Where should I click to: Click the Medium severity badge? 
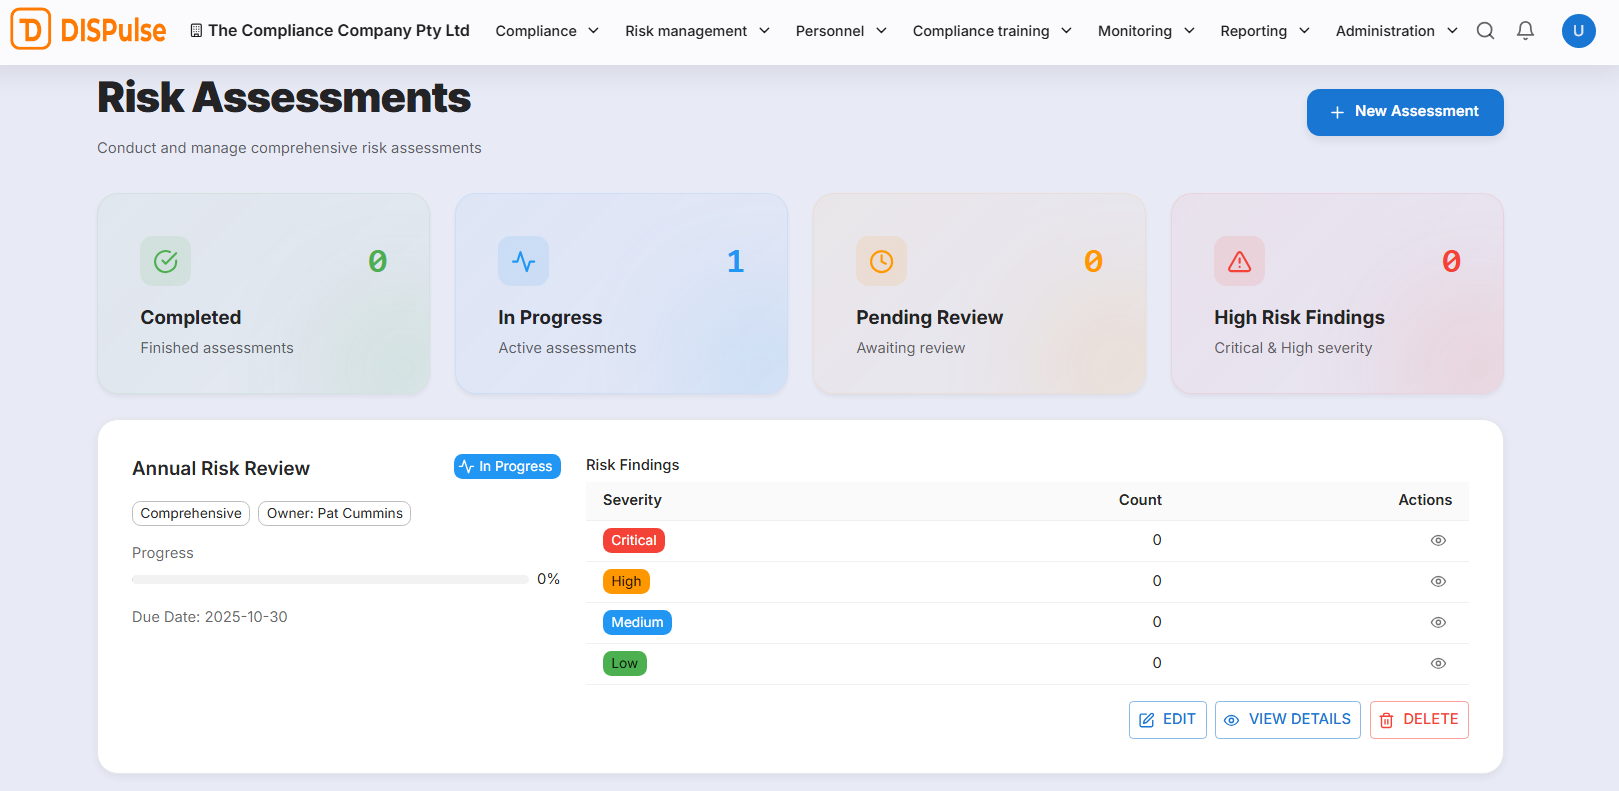[637, 623]
